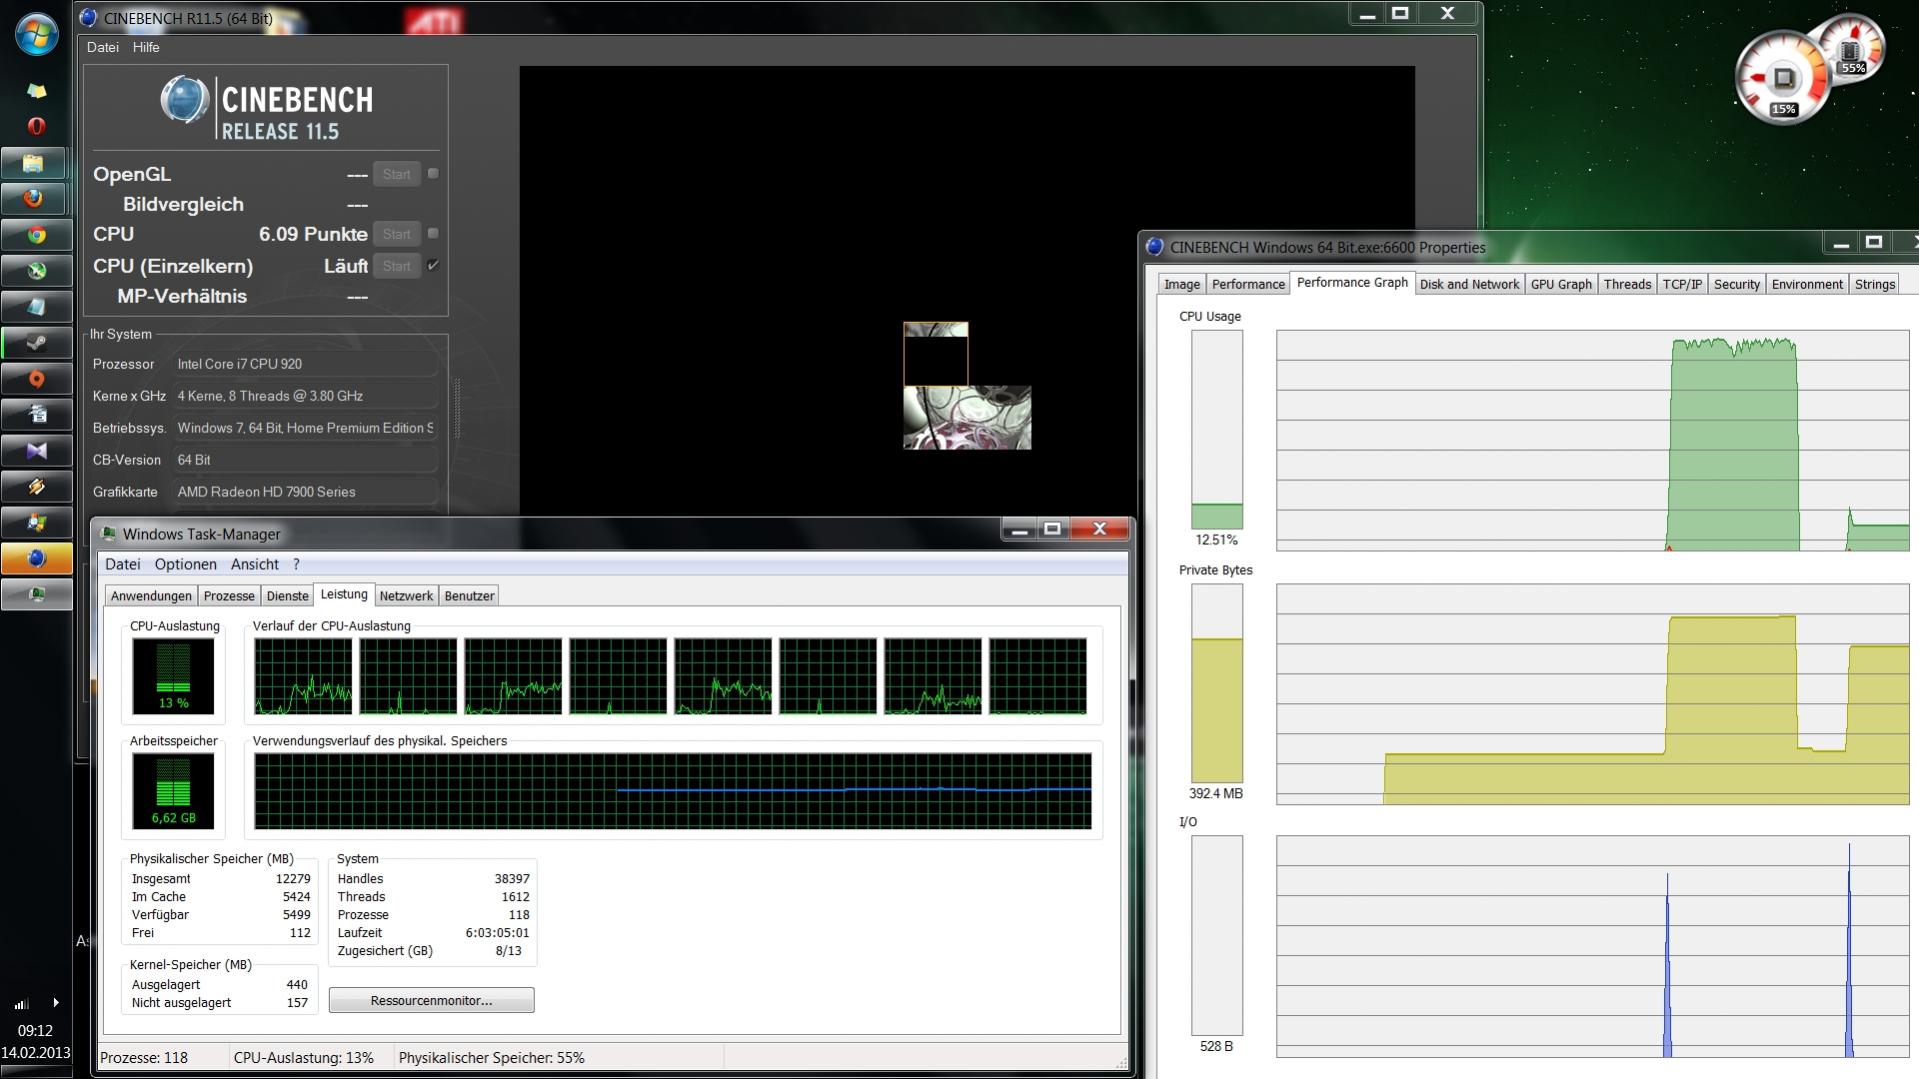Screen dimensions: 1919x1079
Task: Open the blue notepad taskbar icon
Action: (36, 307)
